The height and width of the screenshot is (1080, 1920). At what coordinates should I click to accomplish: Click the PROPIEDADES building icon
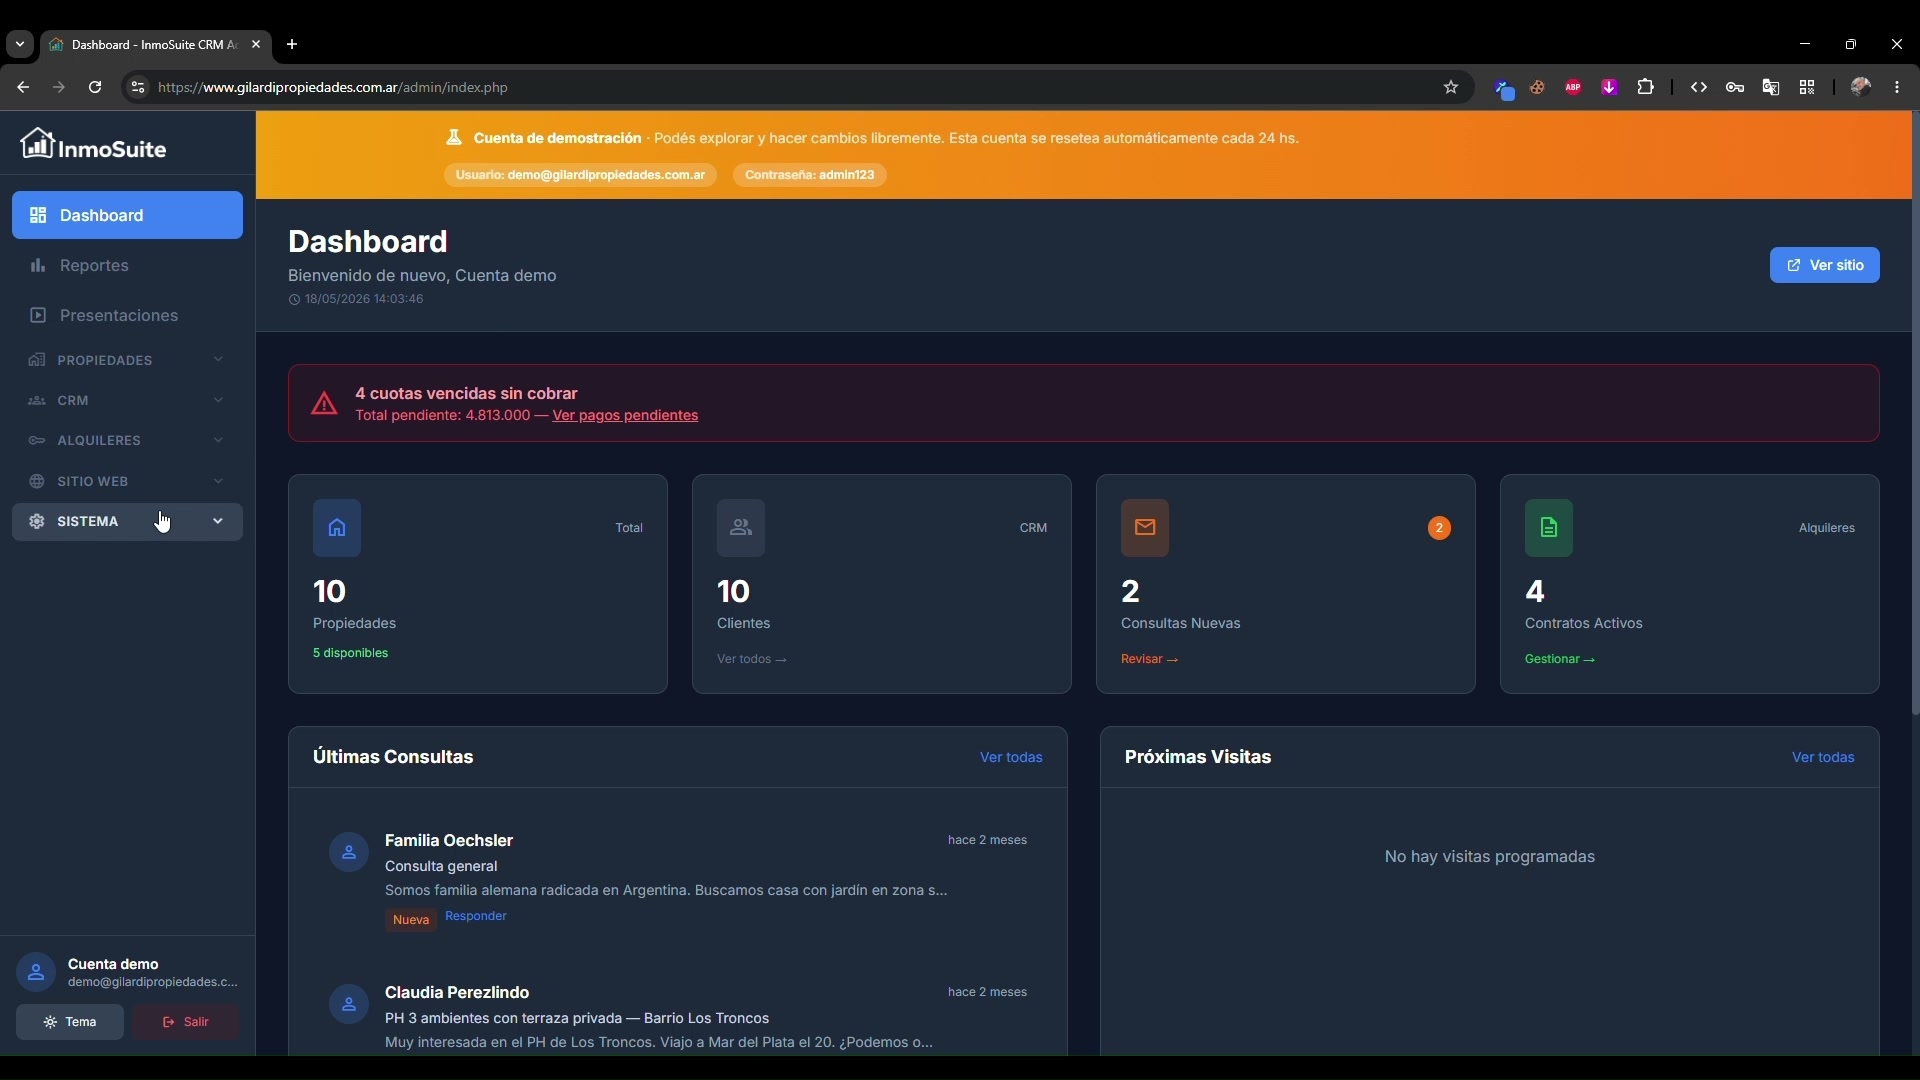point(37,360)
